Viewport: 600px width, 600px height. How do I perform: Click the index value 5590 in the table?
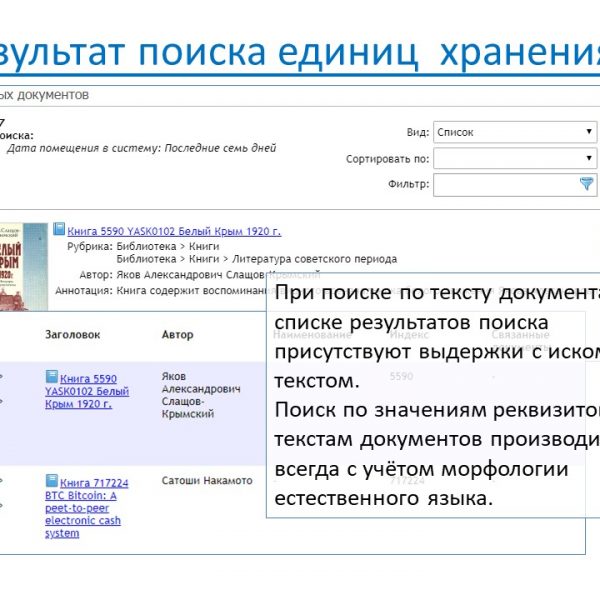401,377
